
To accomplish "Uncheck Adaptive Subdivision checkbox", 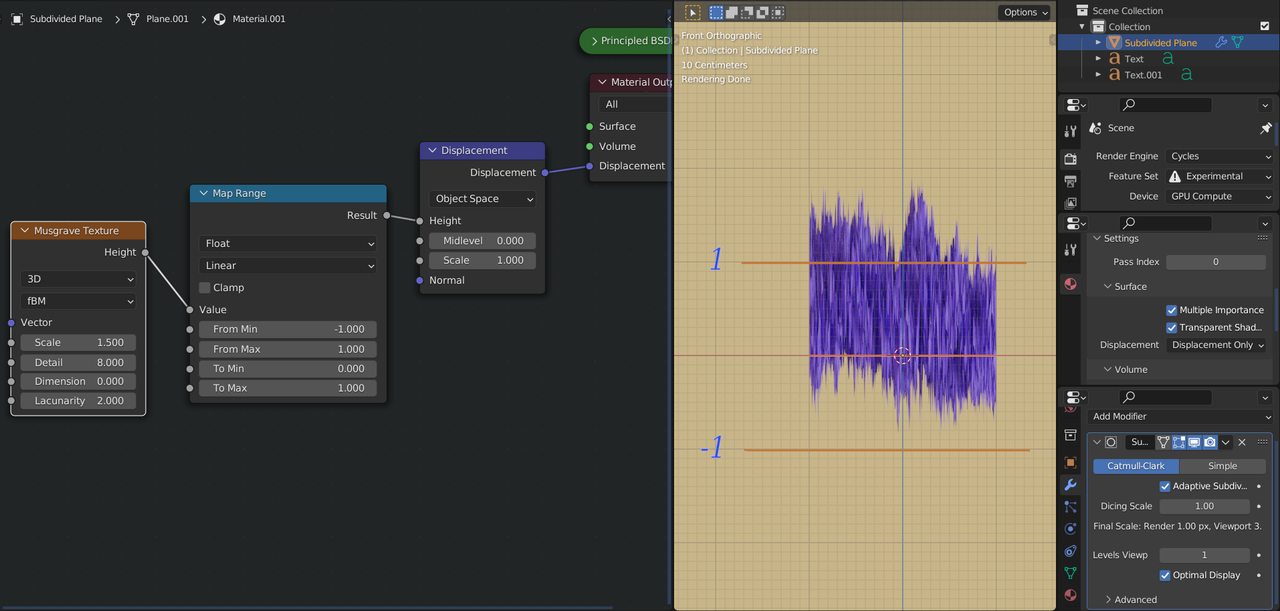I will pos(1165,486).
